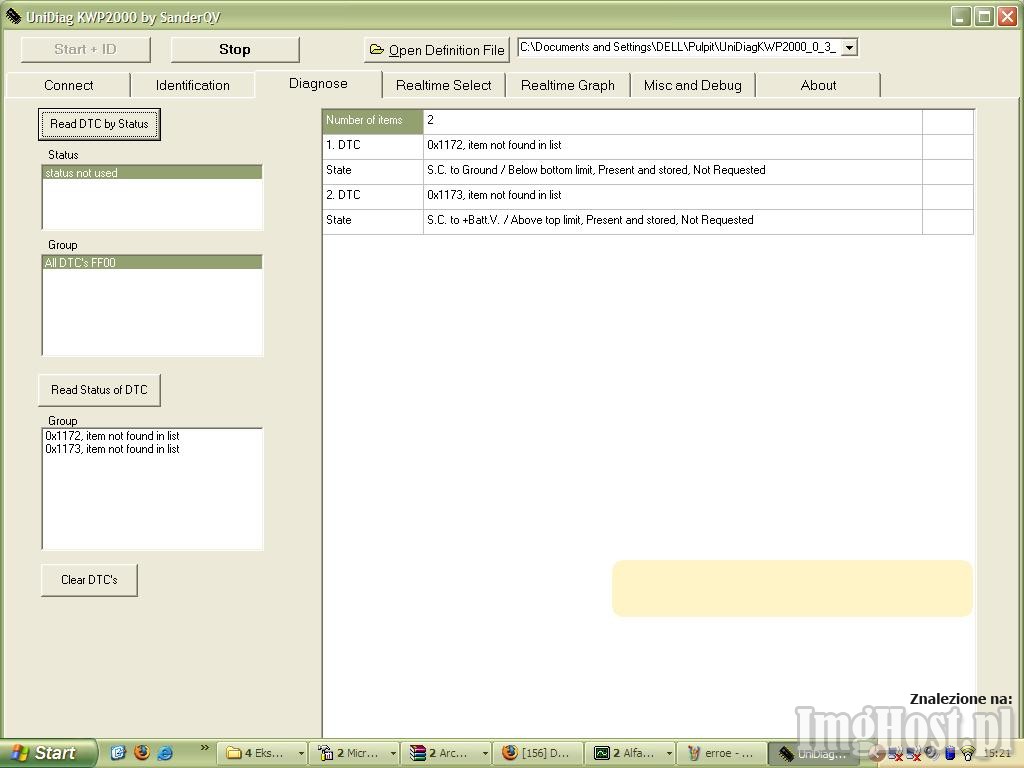Switch to Misc and Debug tab

(x=693, y=86)
